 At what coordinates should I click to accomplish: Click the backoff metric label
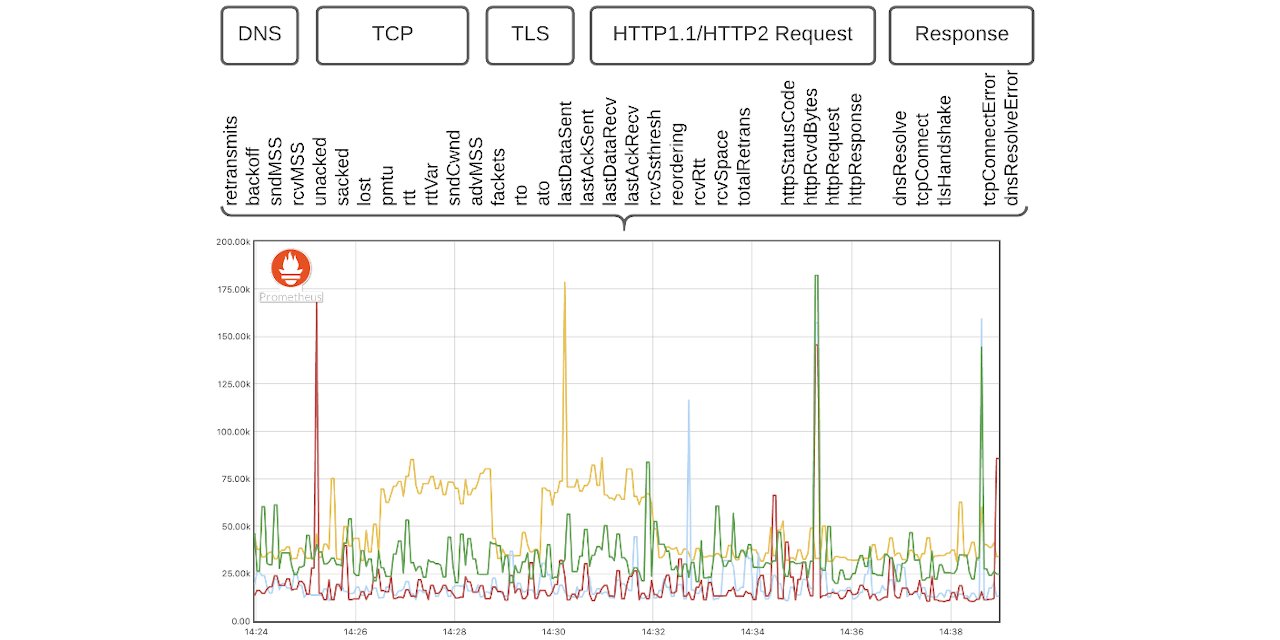(254, 179)
